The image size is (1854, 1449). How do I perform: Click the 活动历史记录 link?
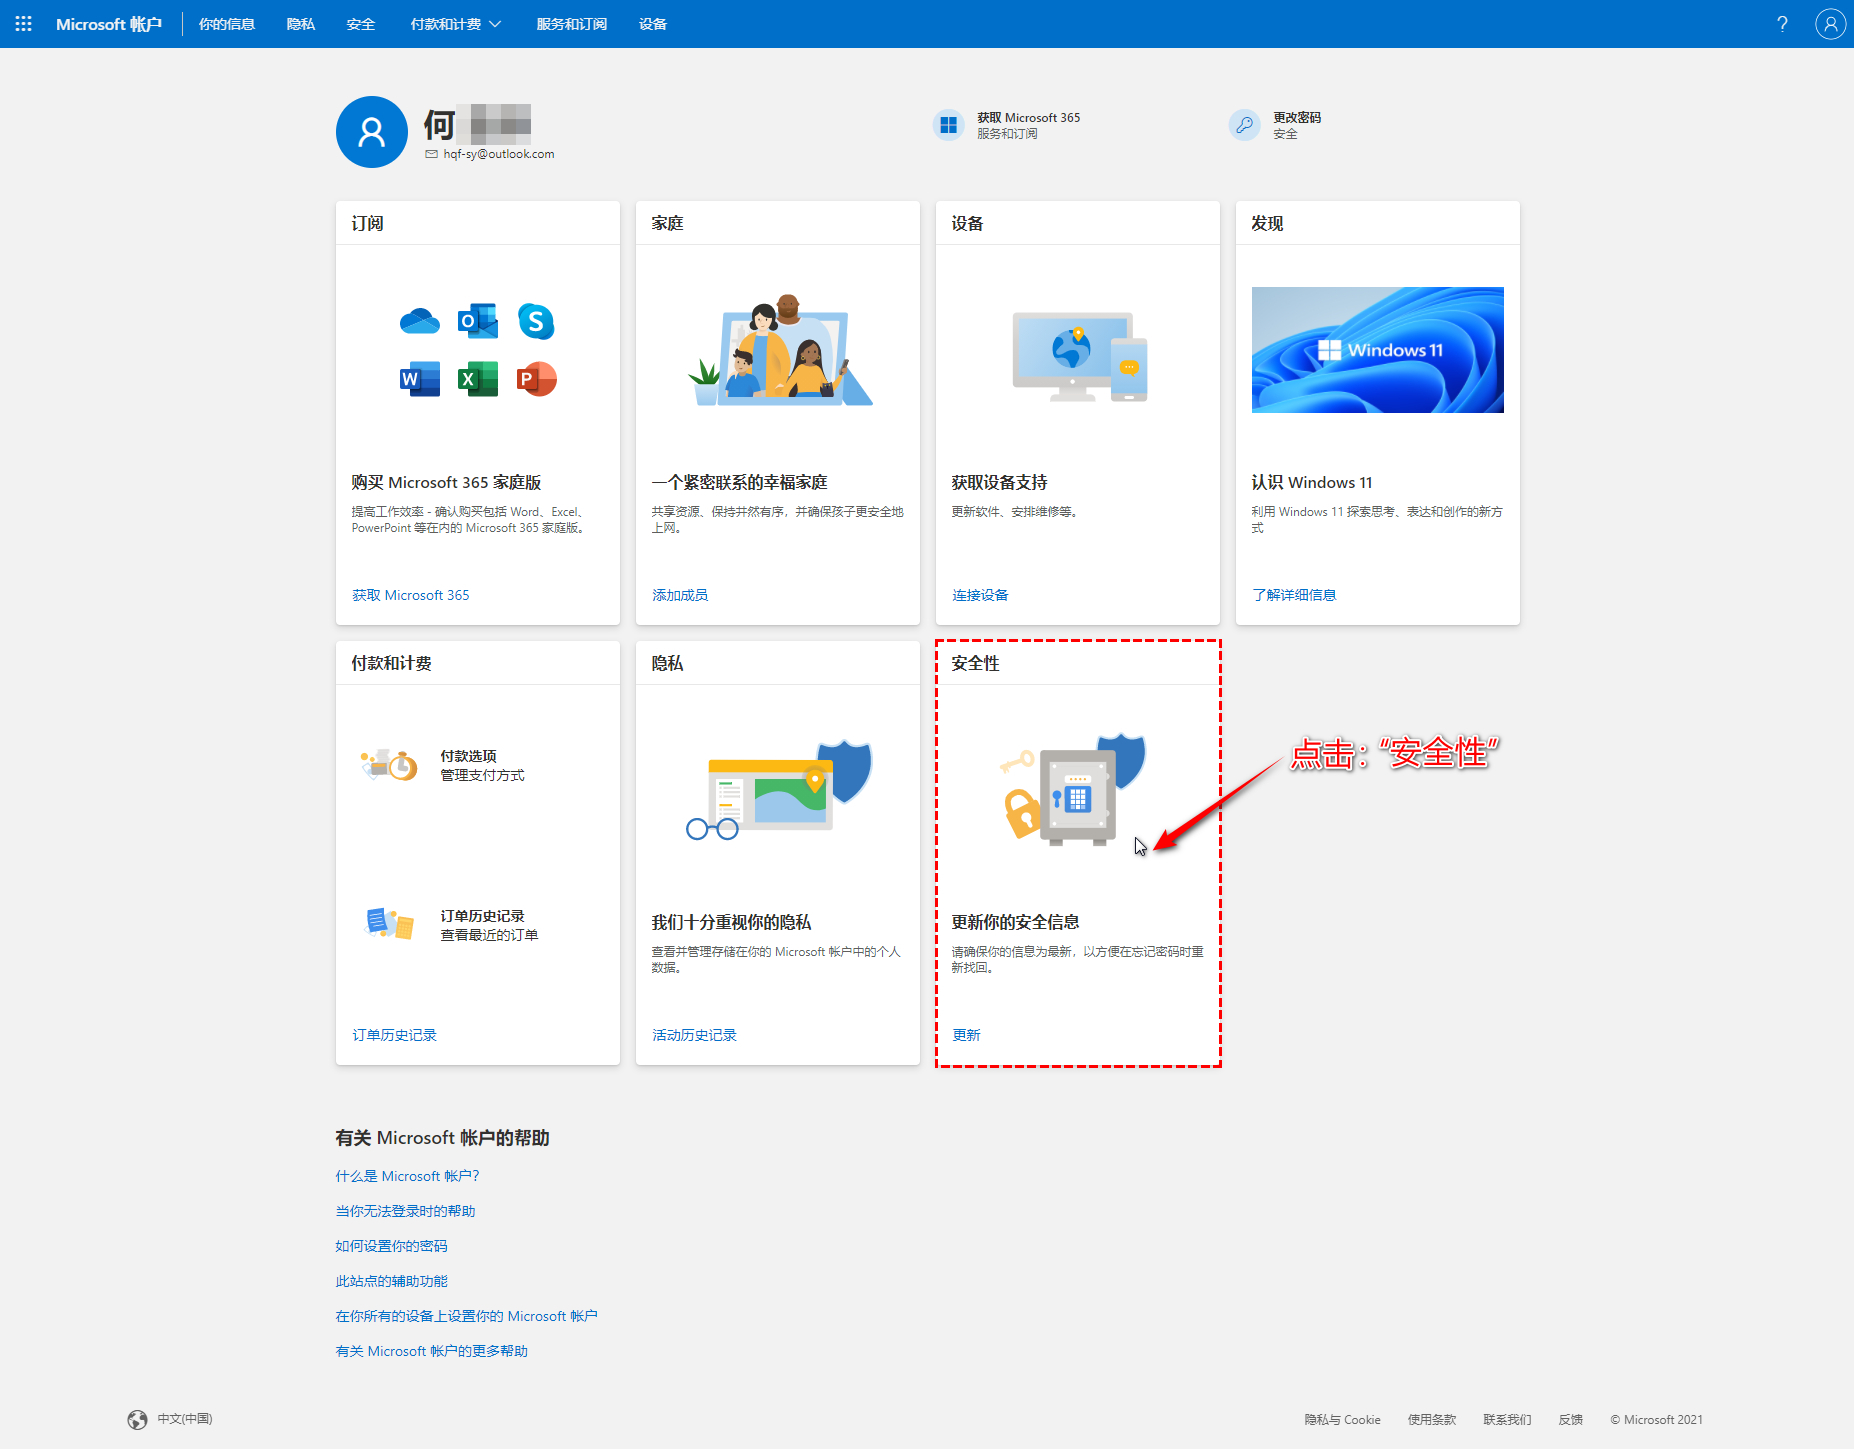[694, 1035]
